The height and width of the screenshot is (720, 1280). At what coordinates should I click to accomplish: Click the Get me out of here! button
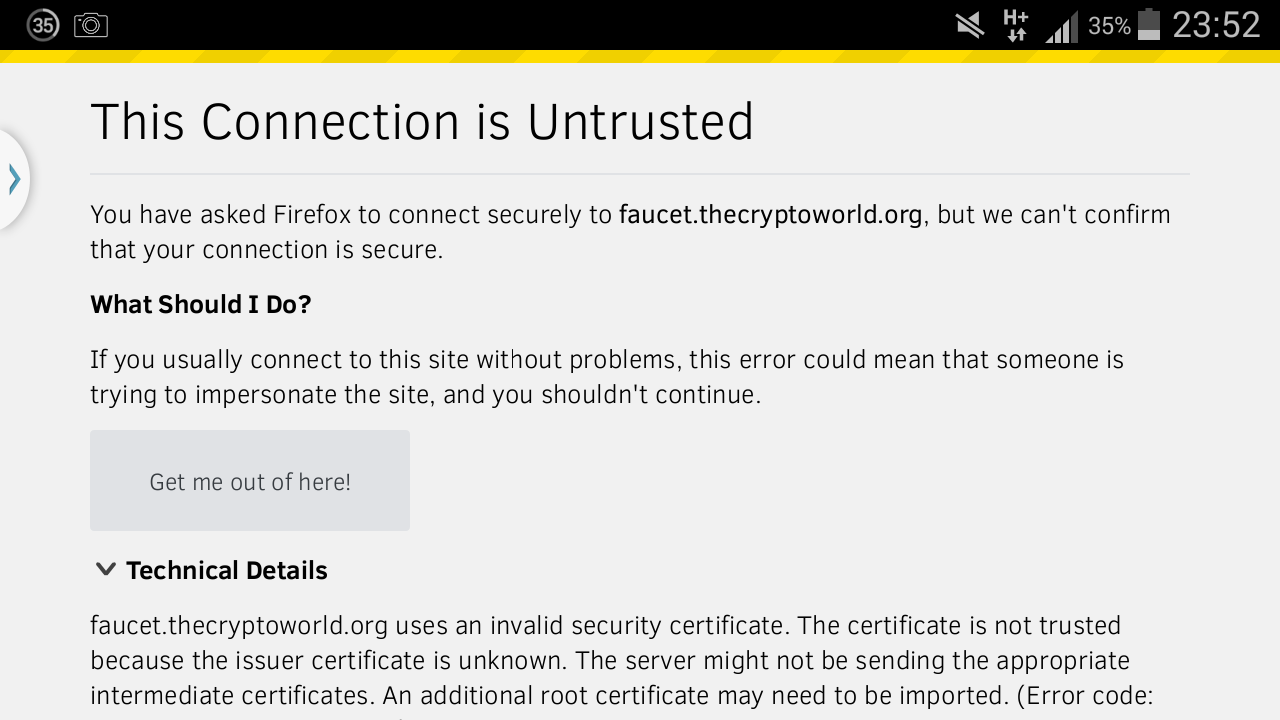click(x=250, y=481)
